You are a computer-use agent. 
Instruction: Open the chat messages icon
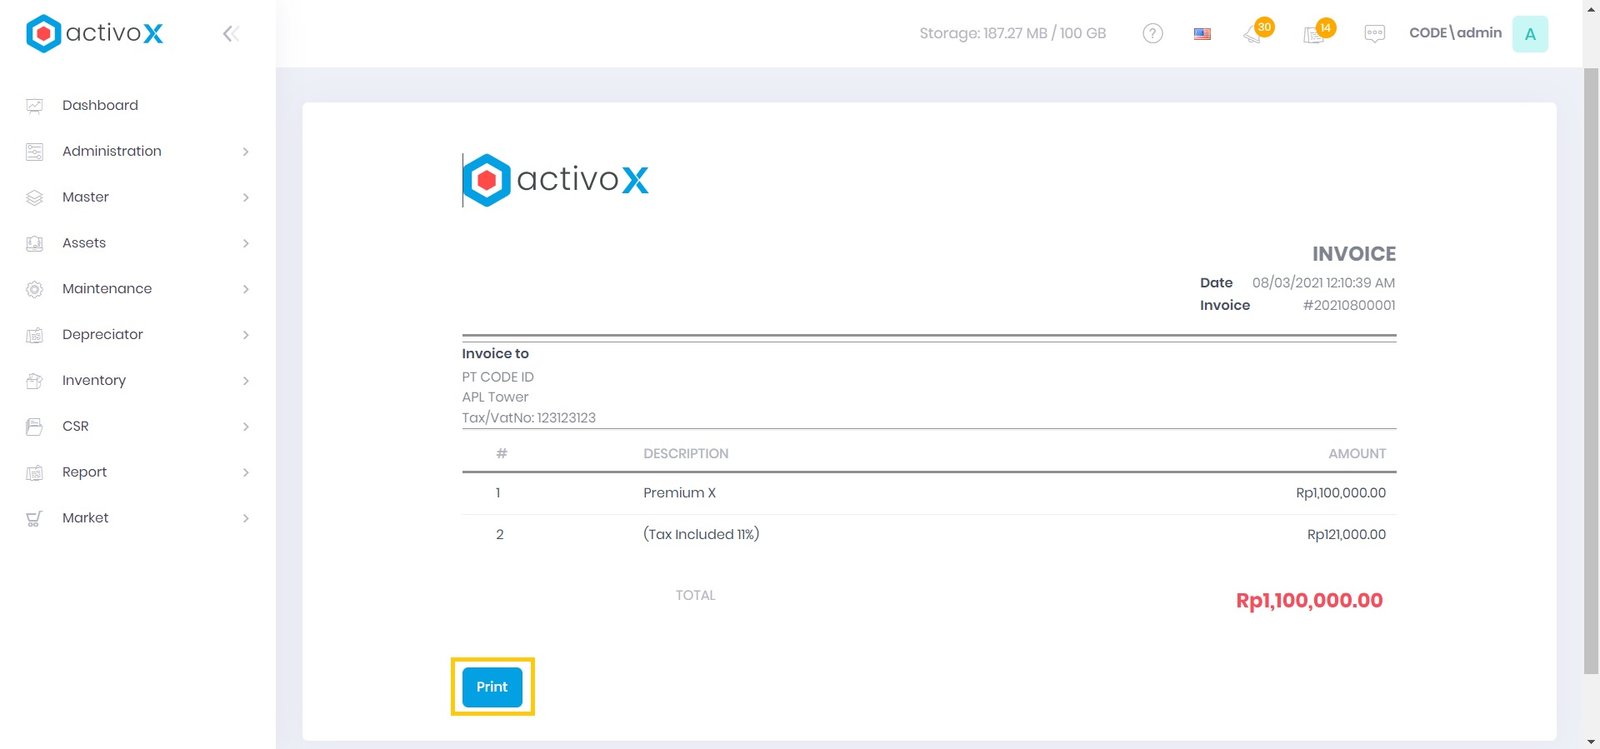[x=1375, y=34]
